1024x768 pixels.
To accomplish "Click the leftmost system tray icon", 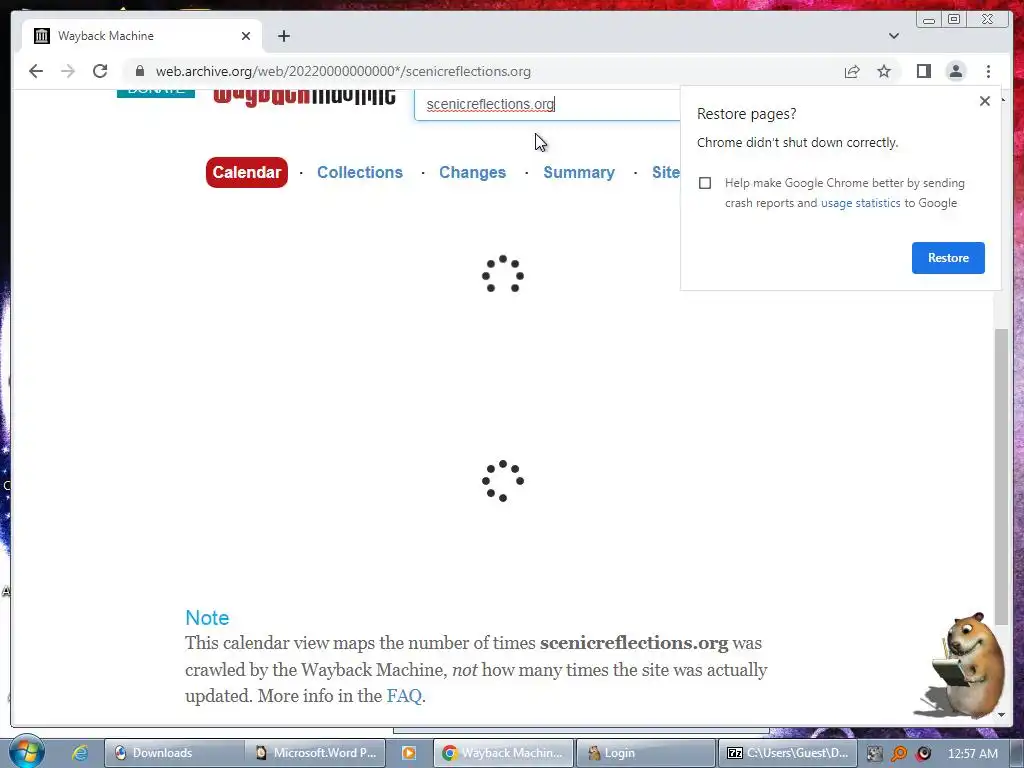I will (875, 754).
